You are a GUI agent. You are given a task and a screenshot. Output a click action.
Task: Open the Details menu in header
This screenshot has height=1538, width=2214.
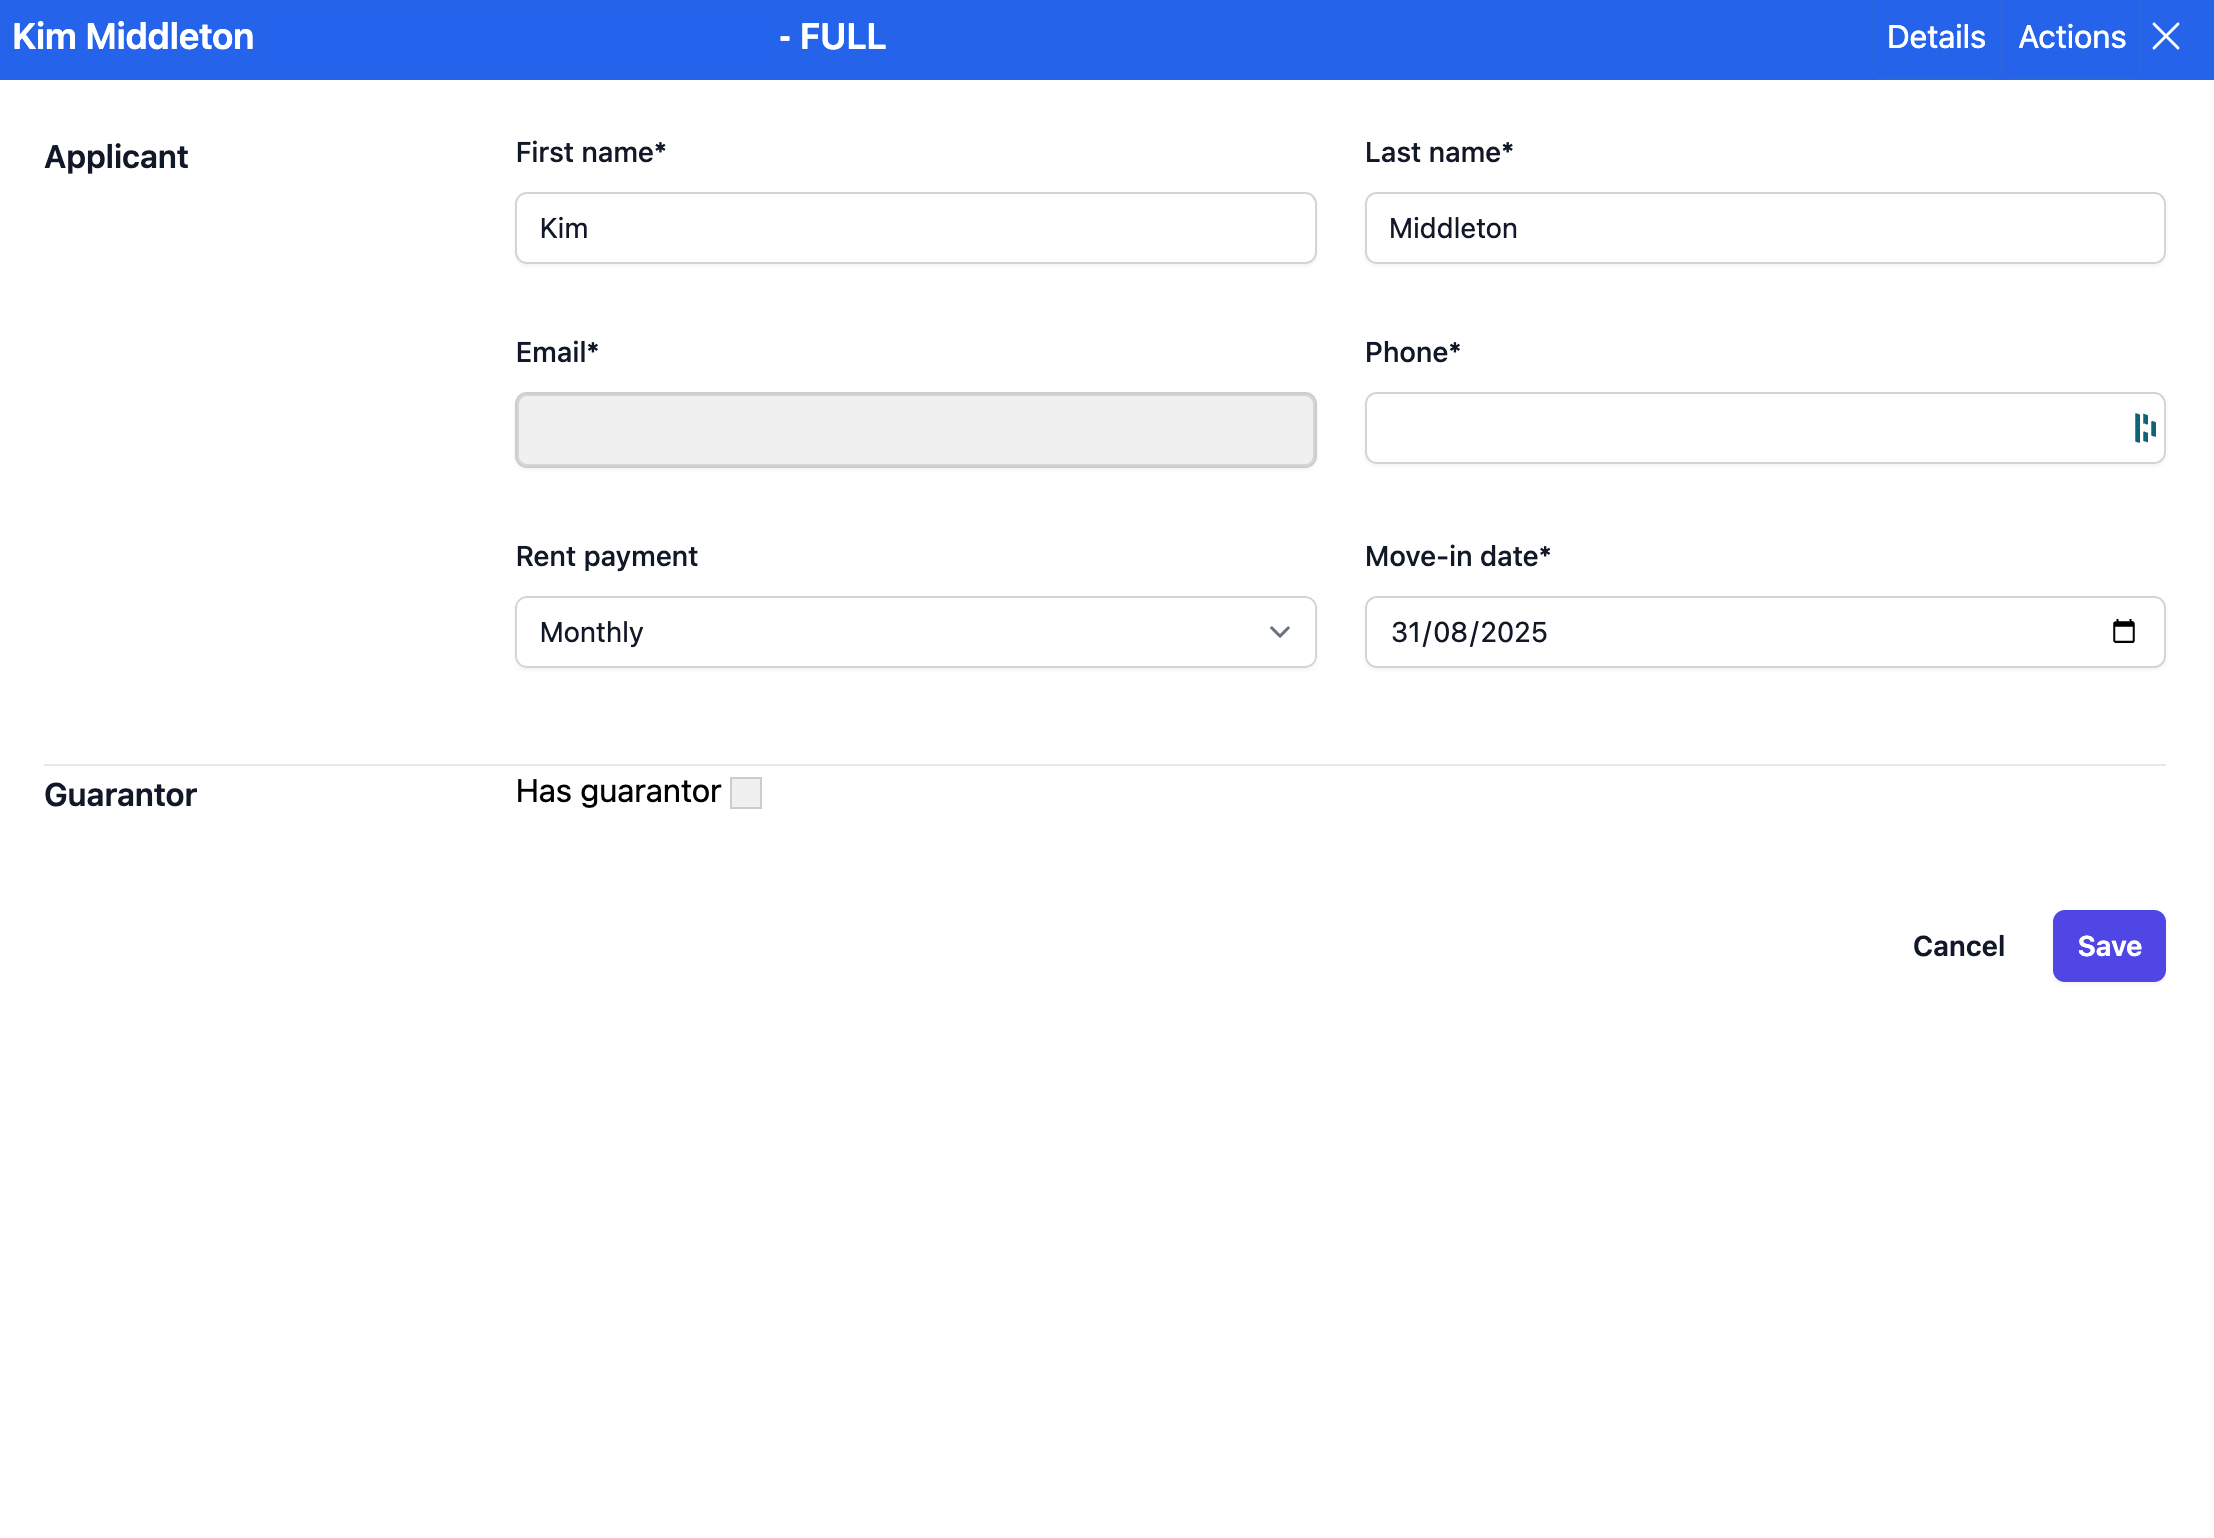pos(1935,37)
